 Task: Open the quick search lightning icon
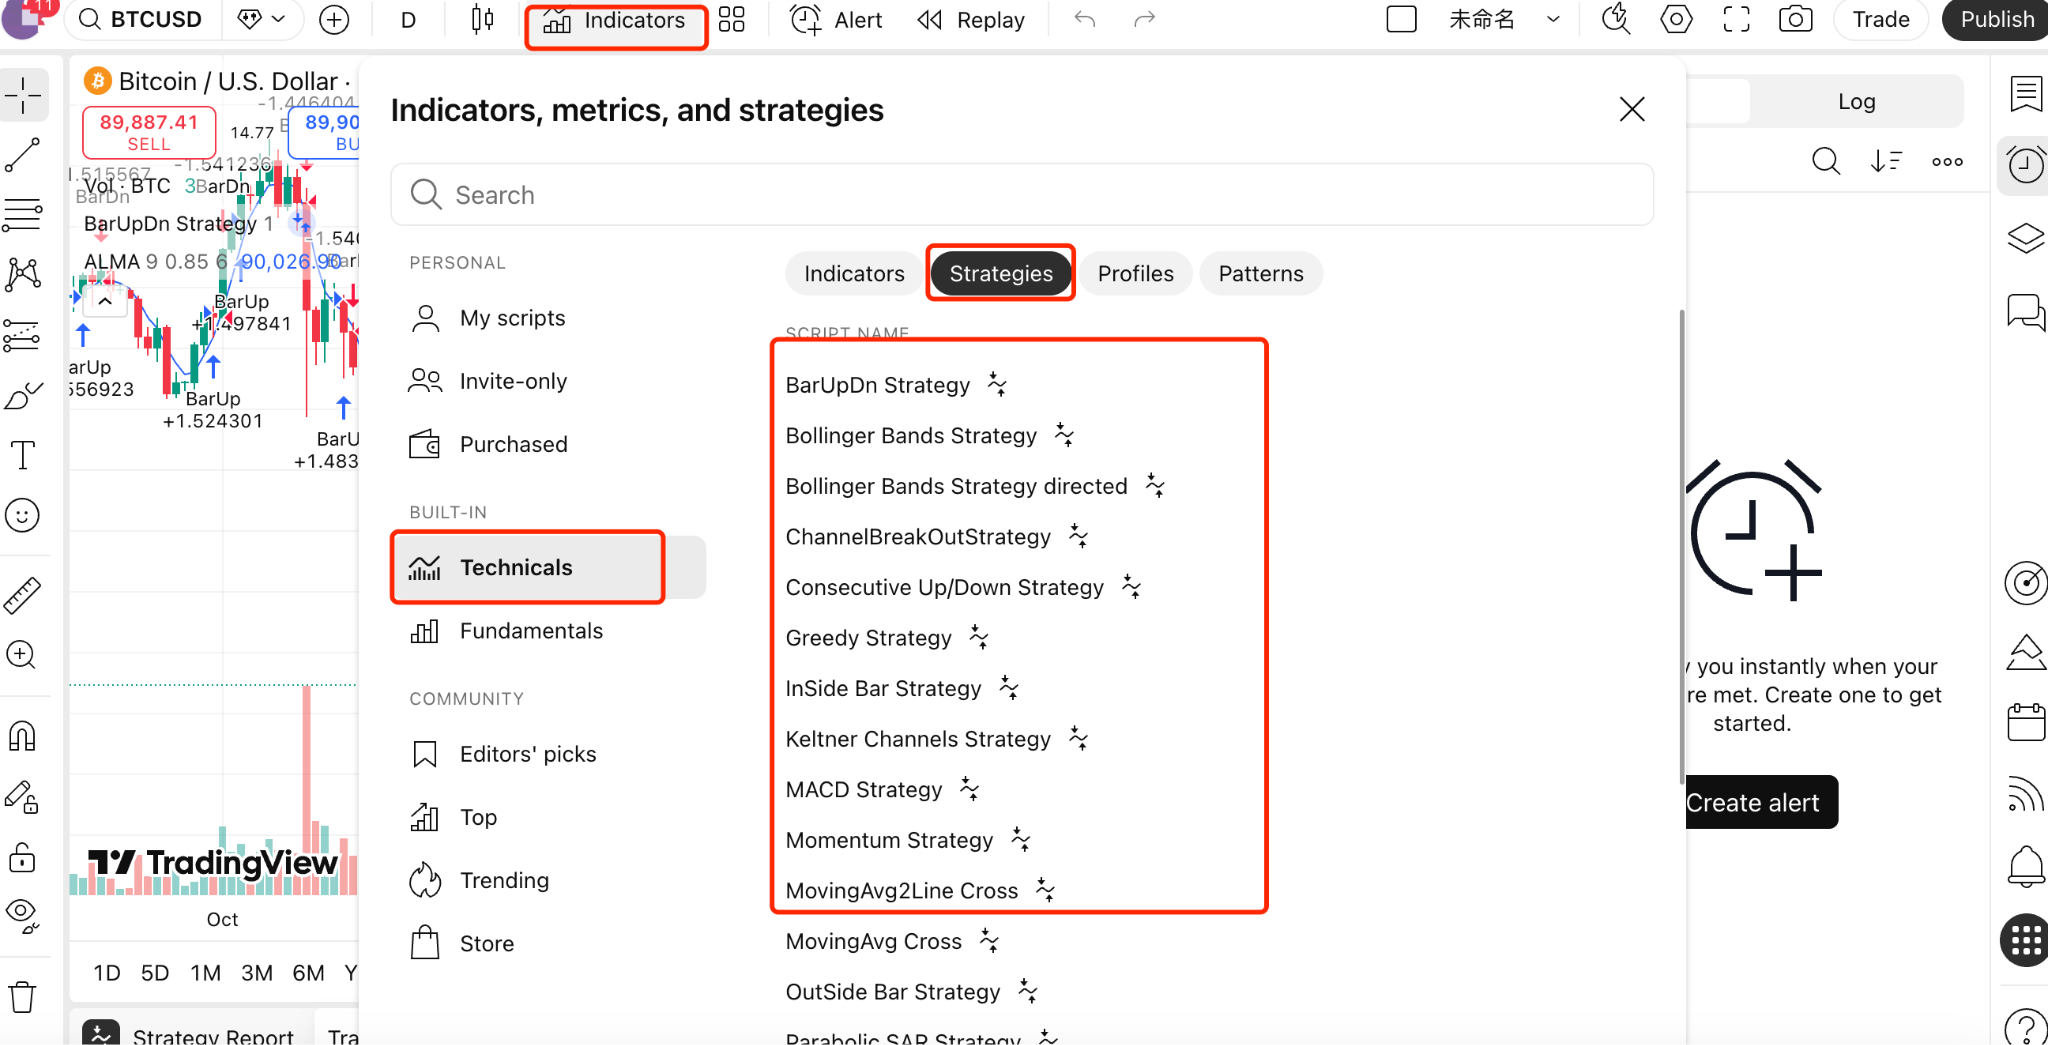[1616, 20]
